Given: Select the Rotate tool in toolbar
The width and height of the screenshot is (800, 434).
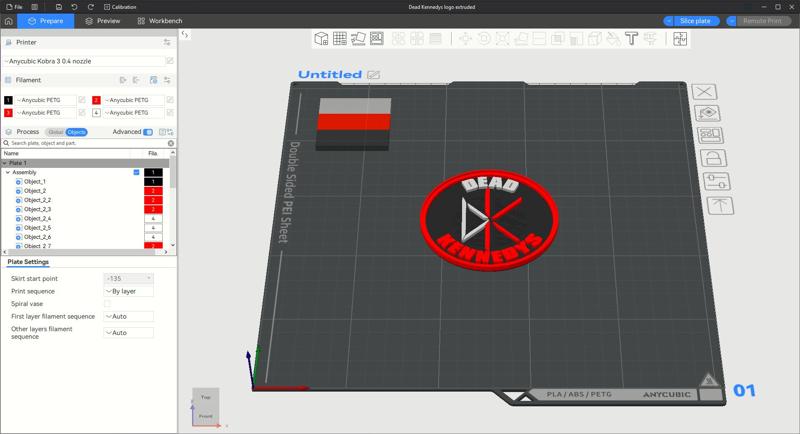Looking at the screenshot, I should [x=484, y=39].
